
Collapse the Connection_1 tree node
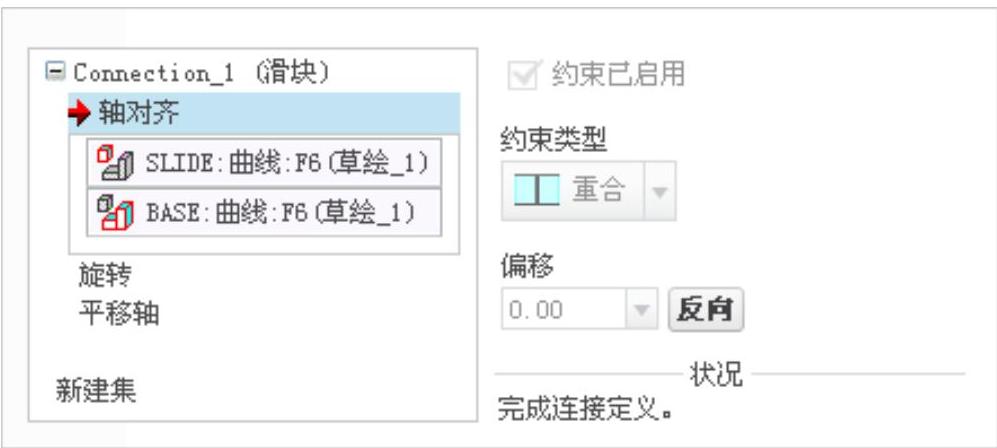coord(55,72)
